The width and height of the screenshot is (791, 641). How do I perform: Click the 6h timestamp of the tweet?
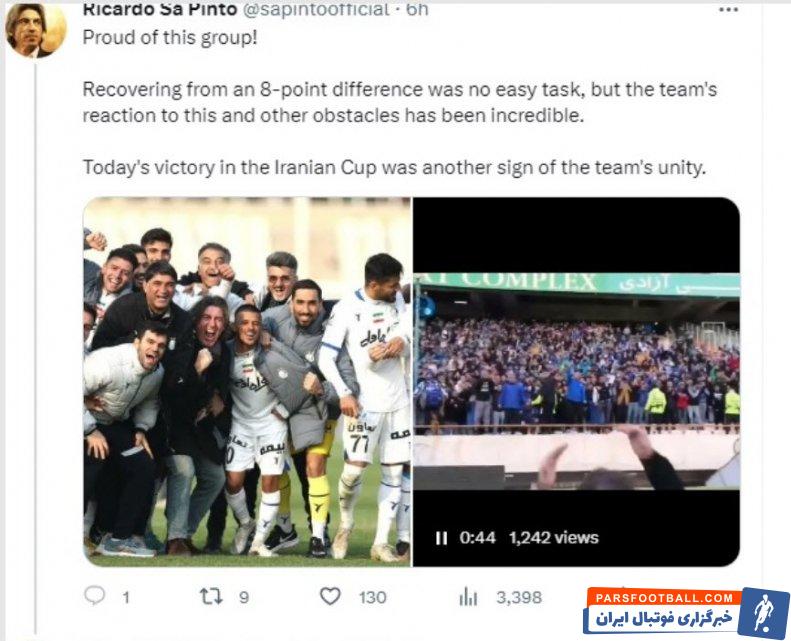coord(417,9)
